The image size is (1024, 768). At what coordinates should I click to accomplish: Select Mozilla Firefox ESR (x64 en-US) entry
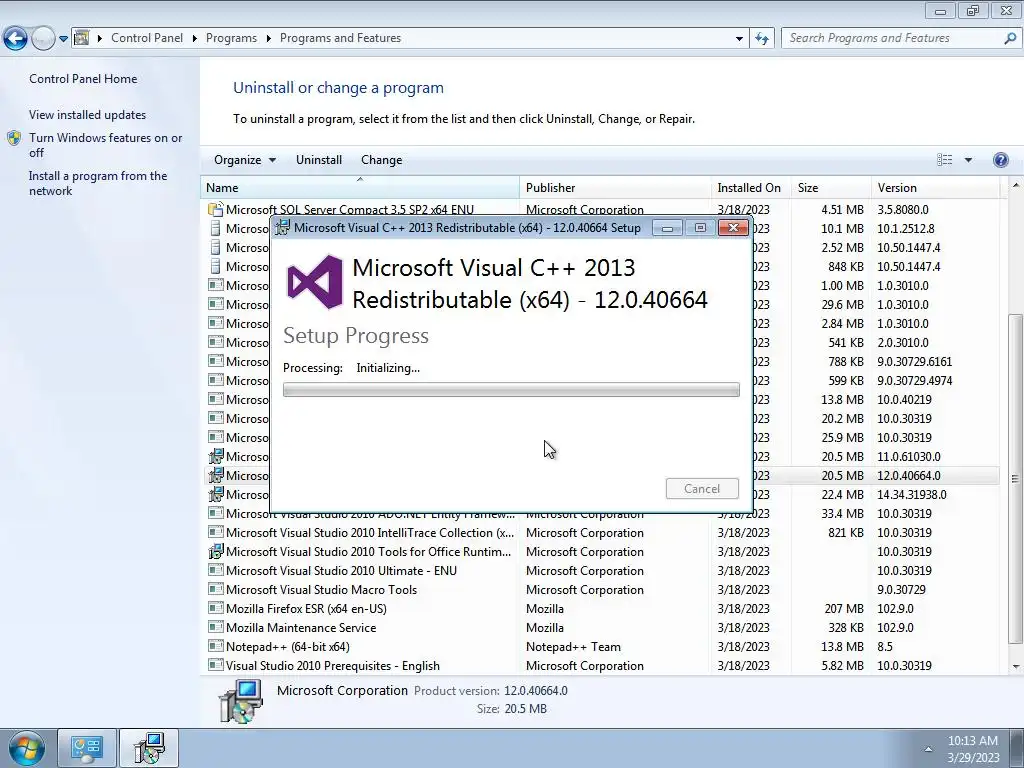600,609
